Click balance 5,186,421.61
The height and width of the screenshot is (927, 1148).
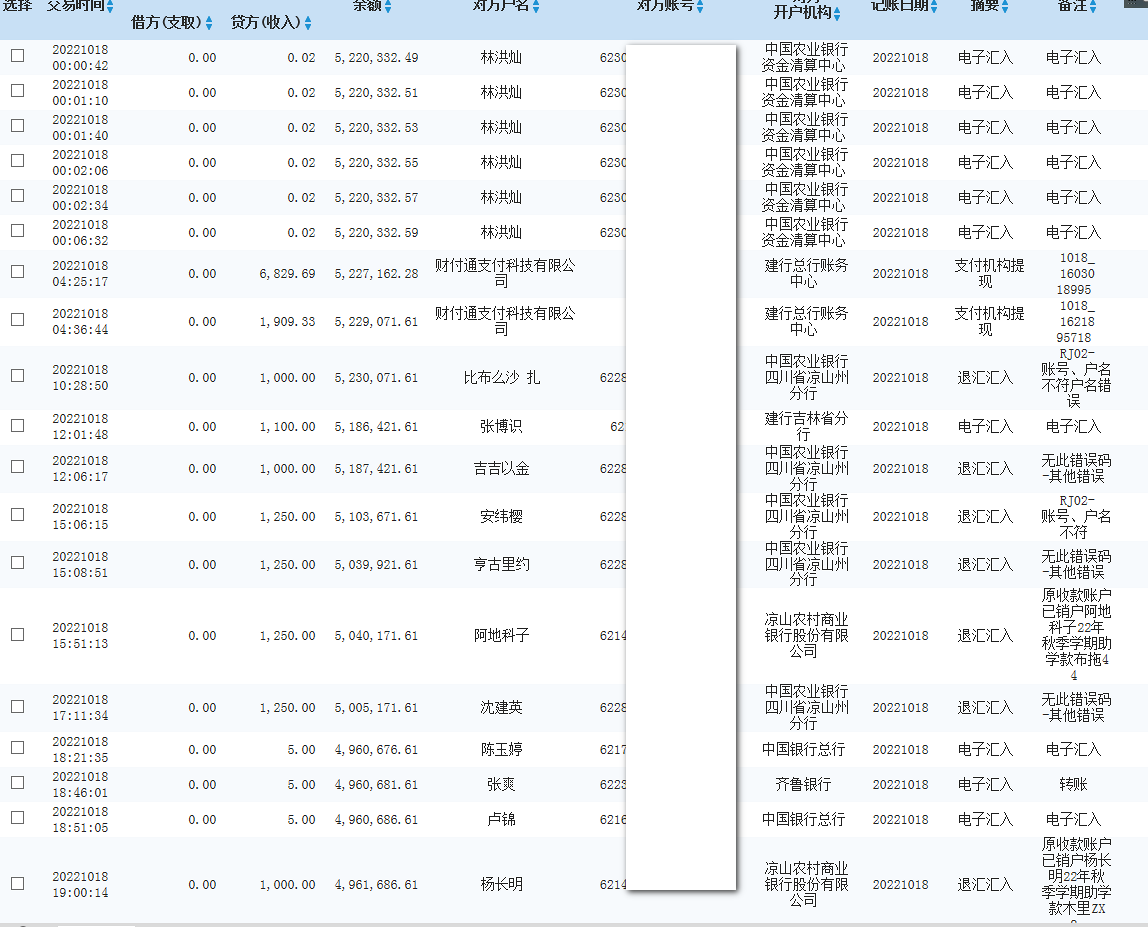376,426
